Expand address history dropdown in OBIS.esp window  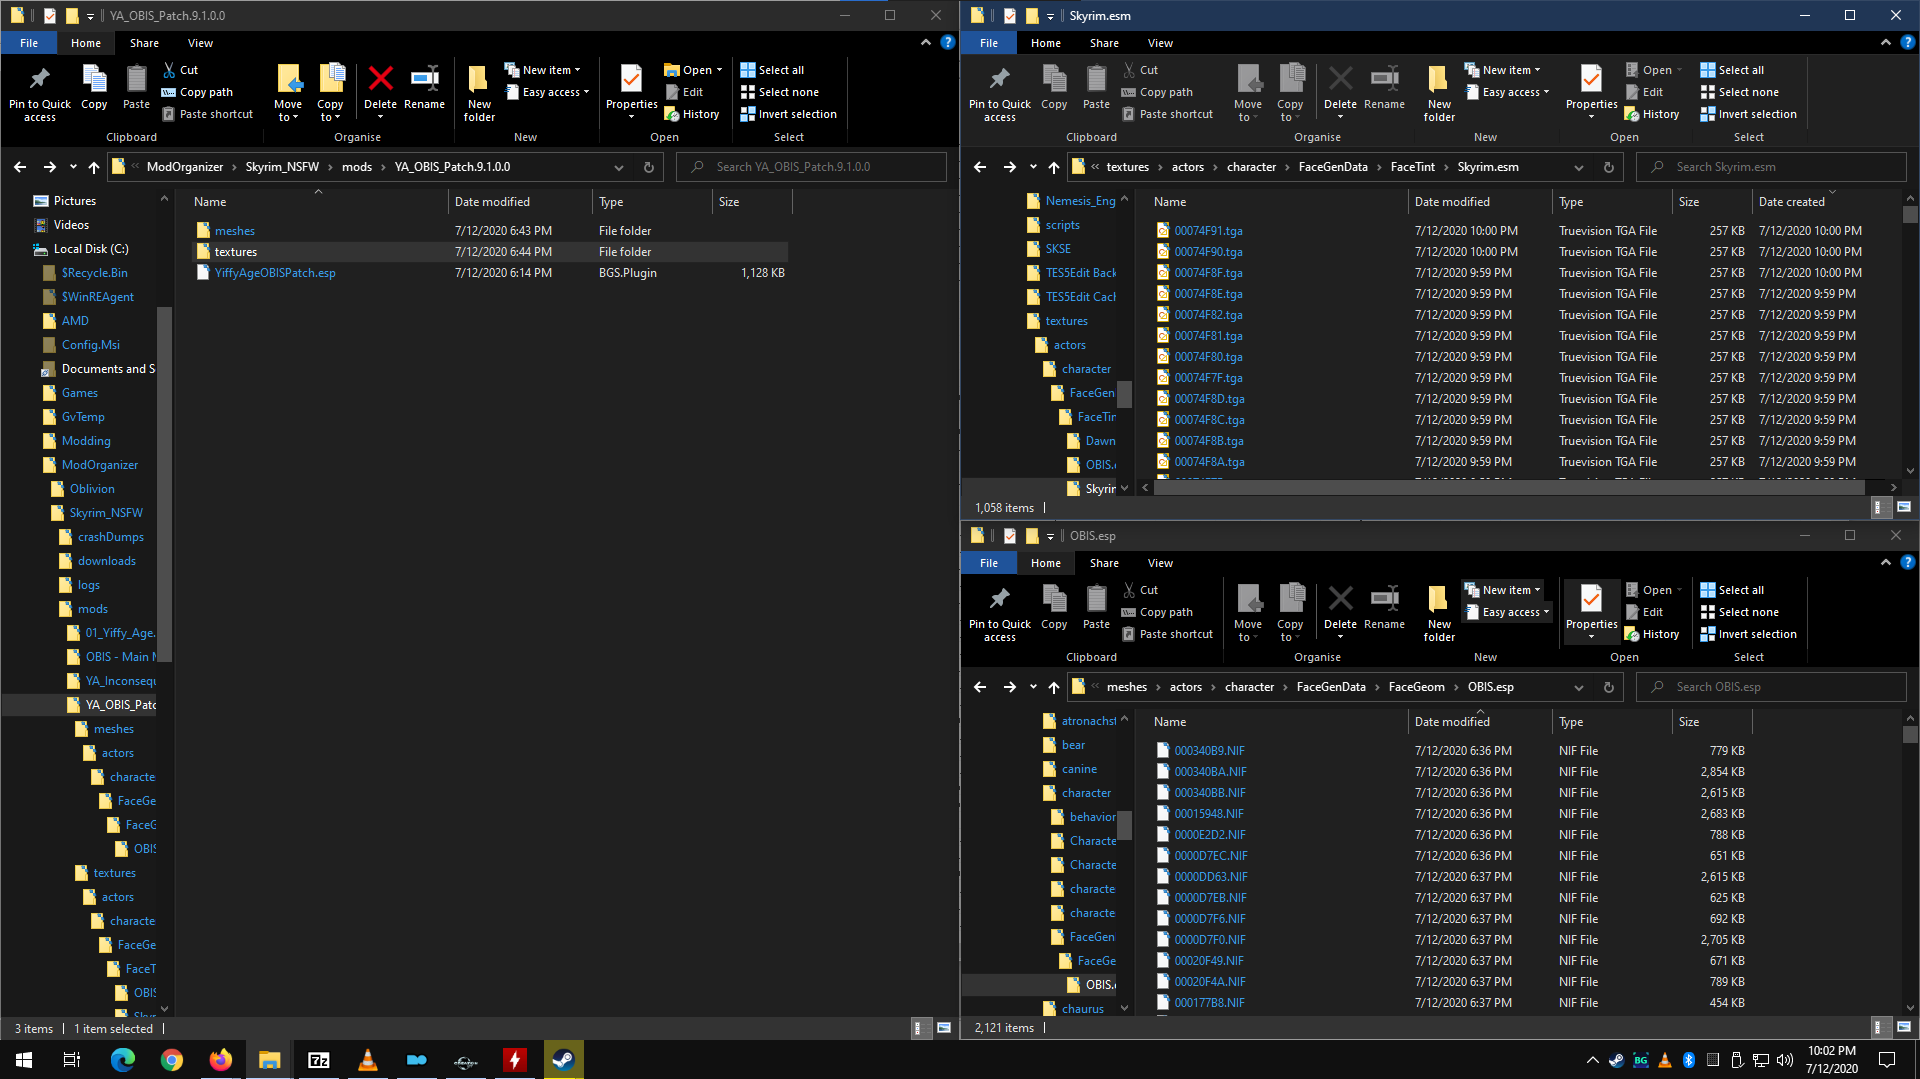pos(1579,687)
